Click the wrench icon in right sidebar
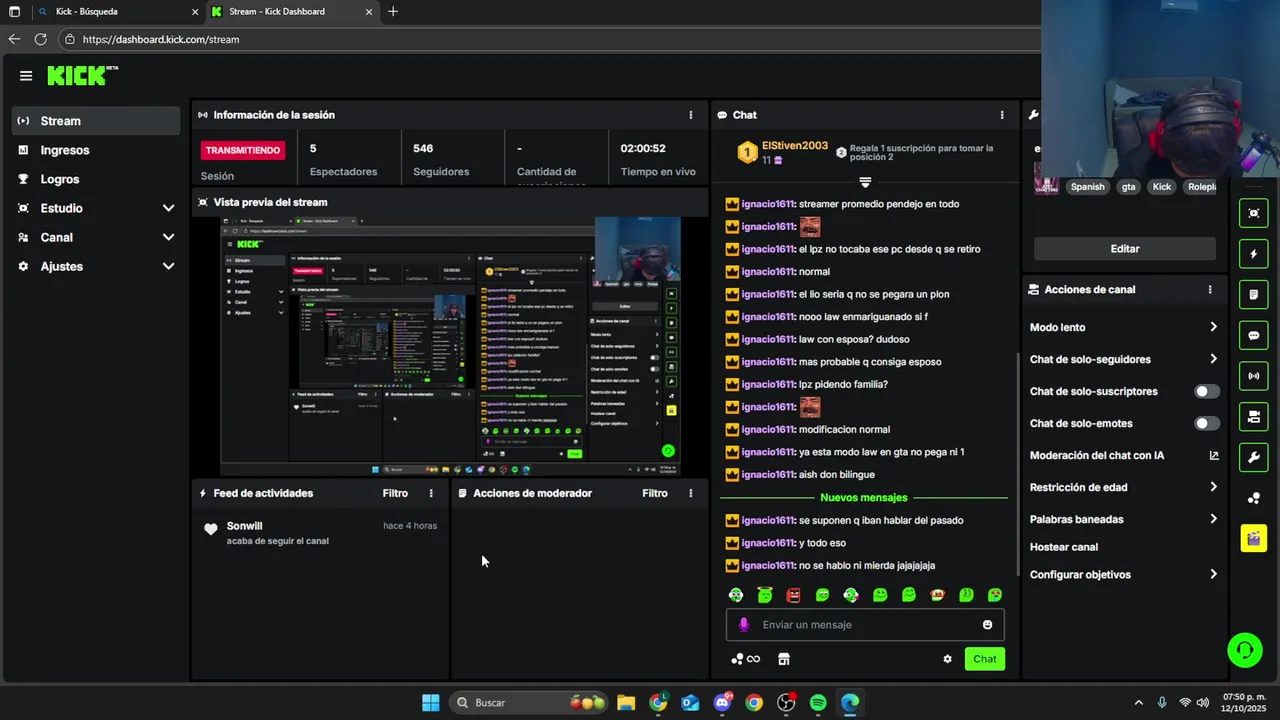 coord(1254,458)
